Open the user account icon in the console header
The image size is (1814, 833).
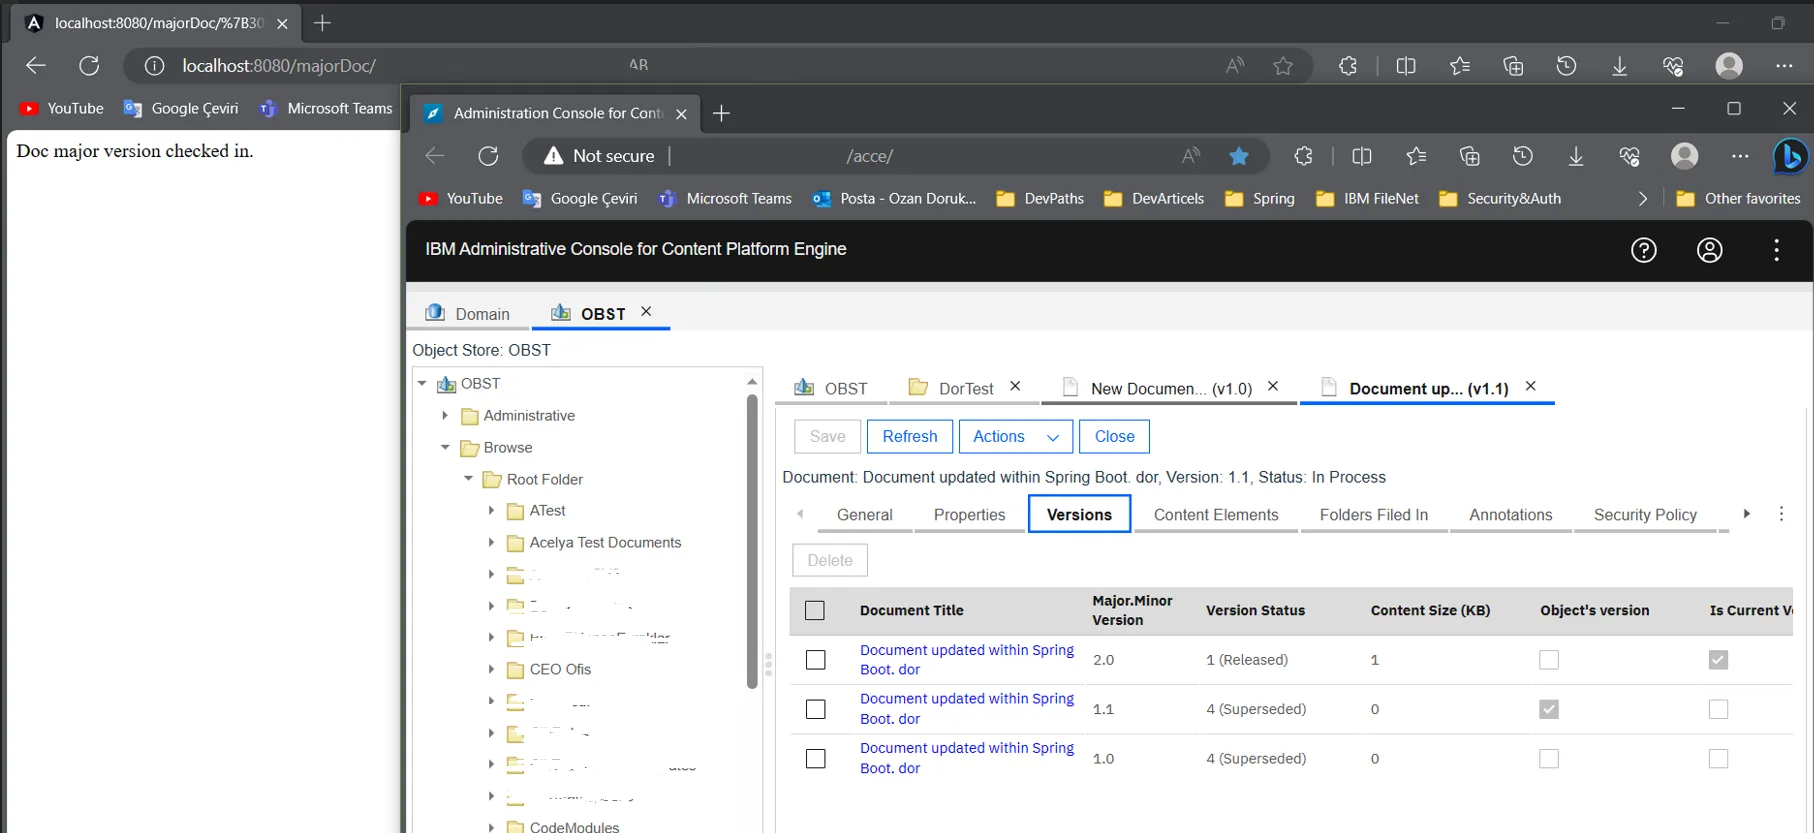coord(1710,250)
